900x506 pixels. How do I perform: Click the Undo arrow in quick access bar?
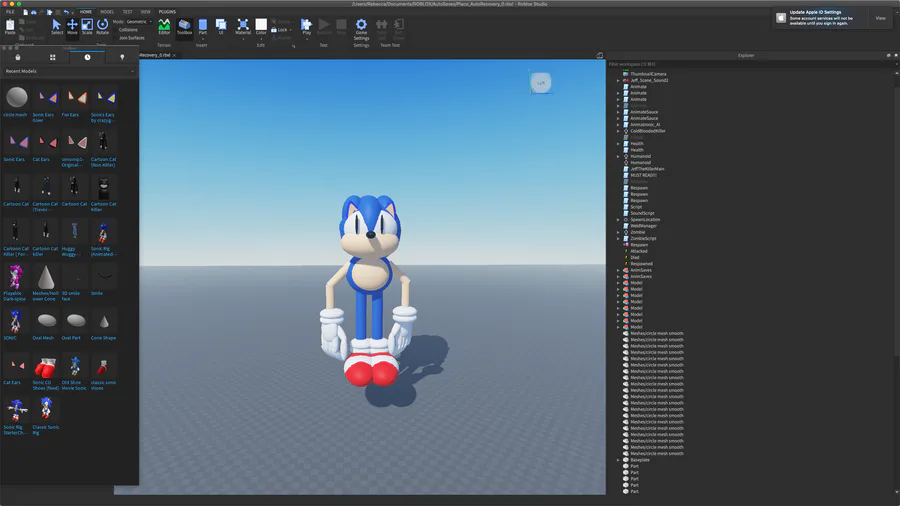point(66,11)
